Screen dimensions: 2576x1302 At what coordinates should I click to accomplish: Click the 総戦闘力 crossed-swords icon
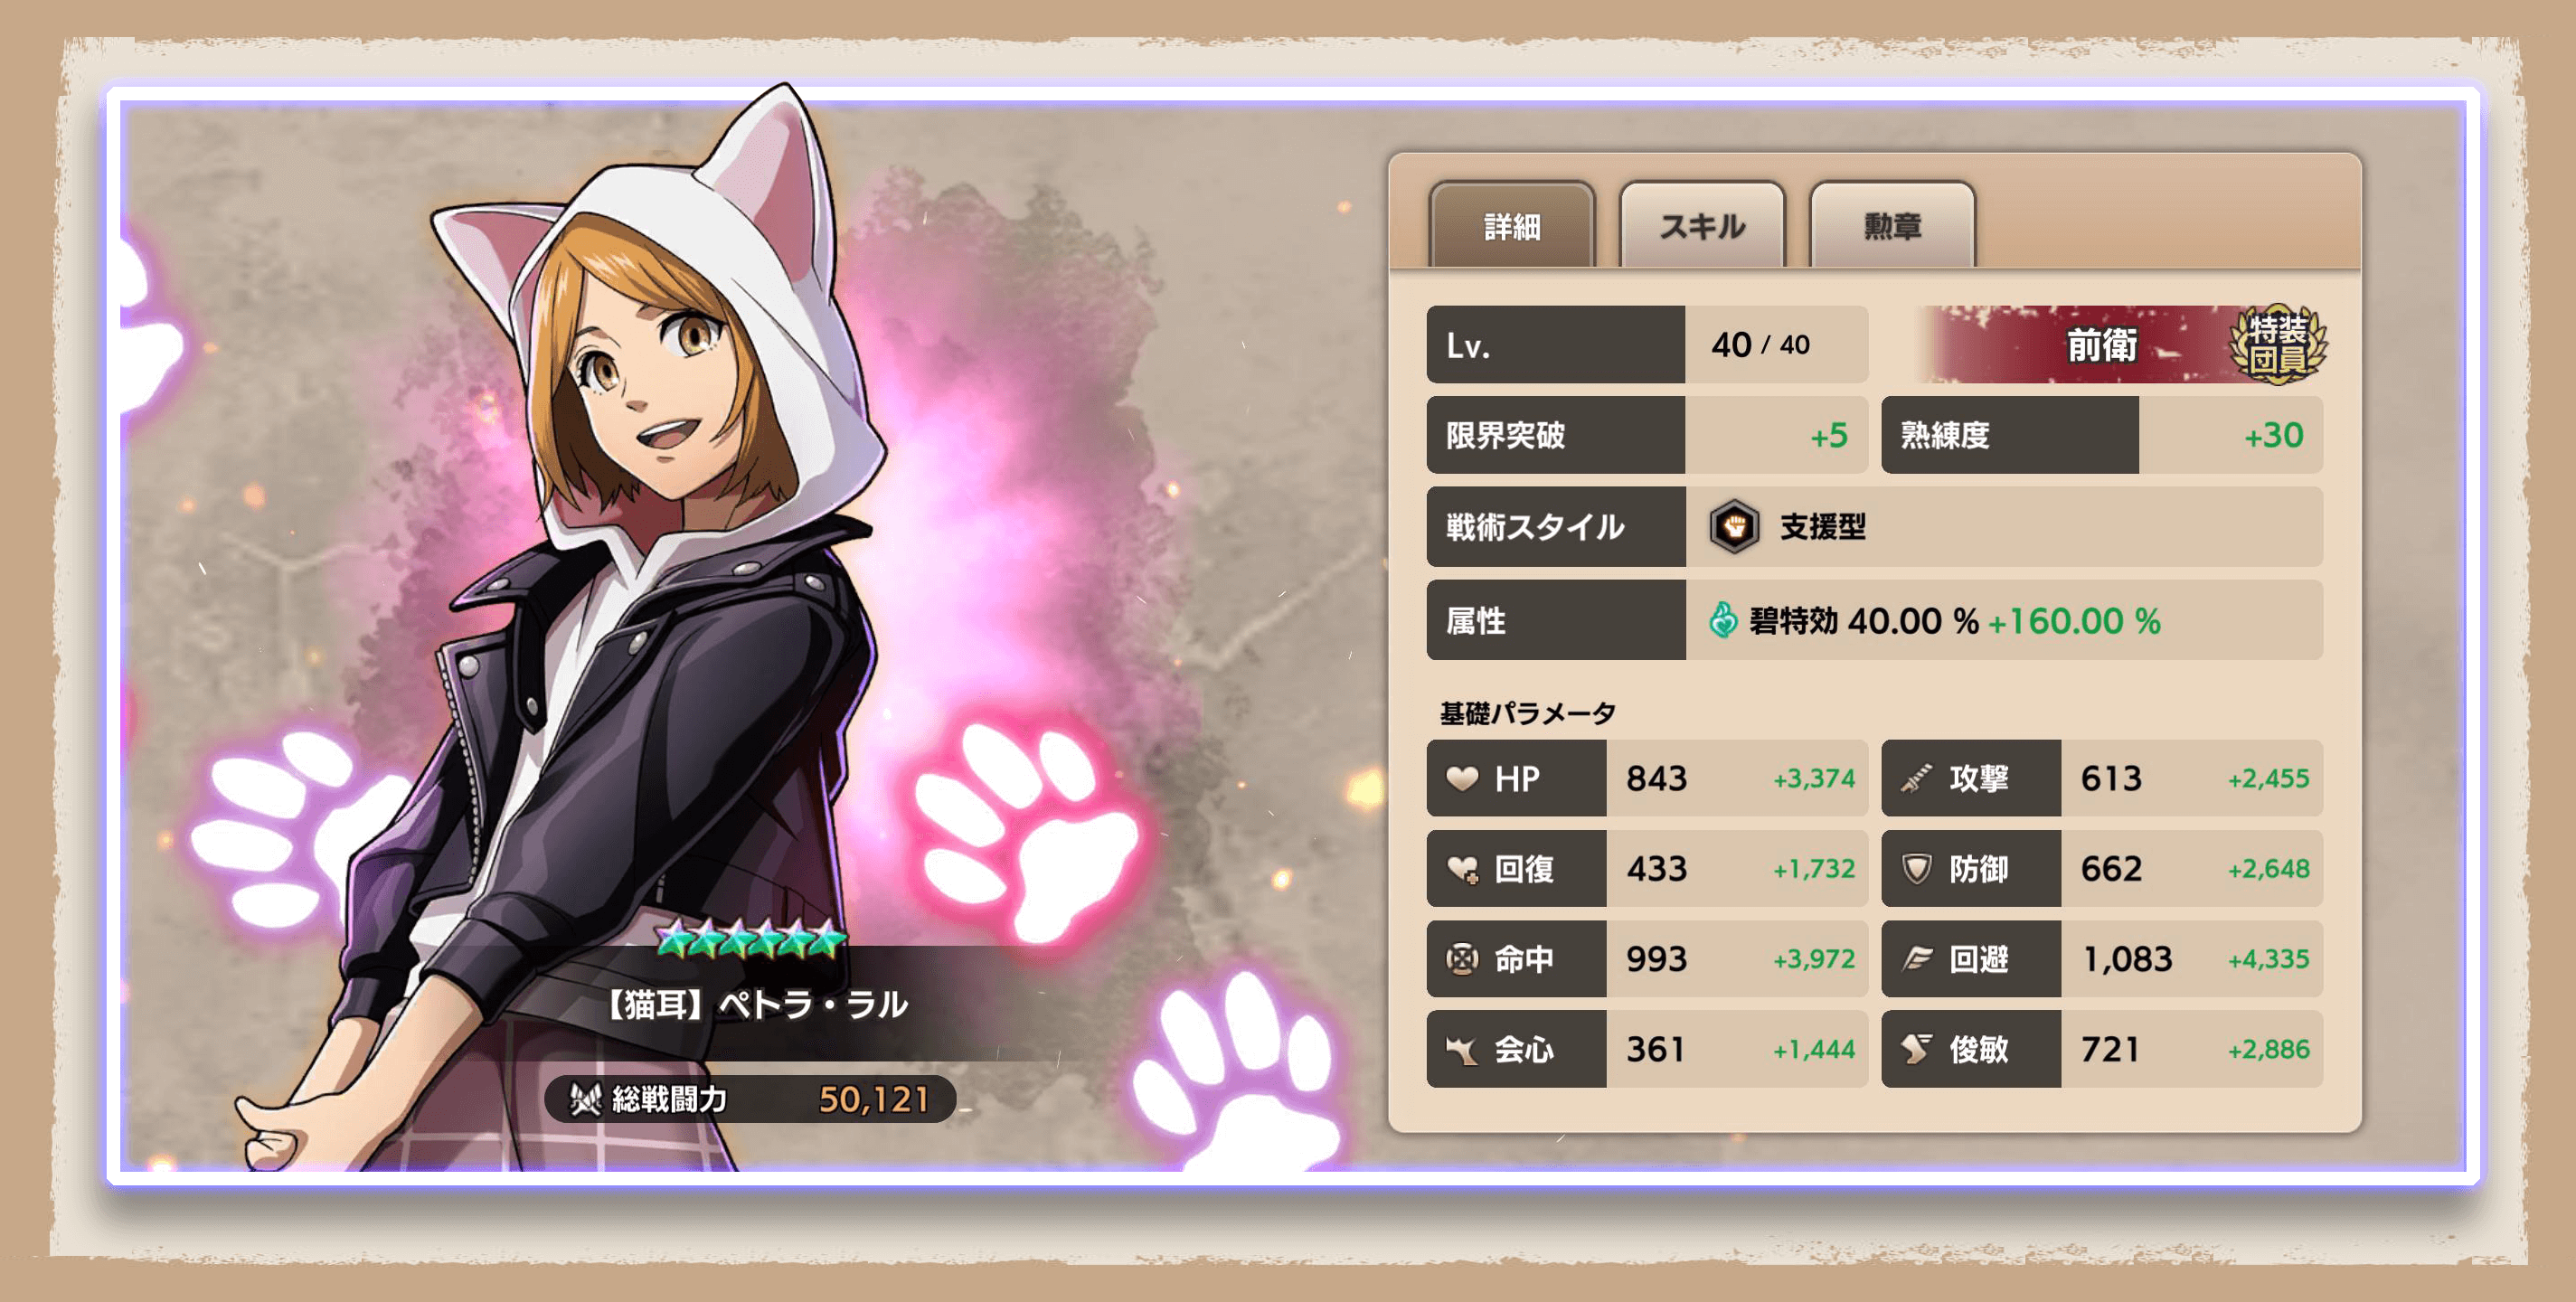tap(585, 1099)
